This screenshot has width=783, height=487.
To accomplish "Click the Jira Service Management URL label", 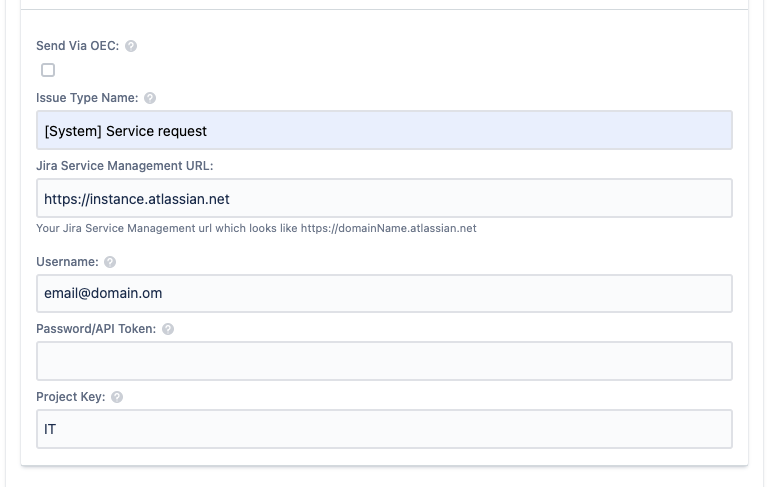I will point(124,166).
